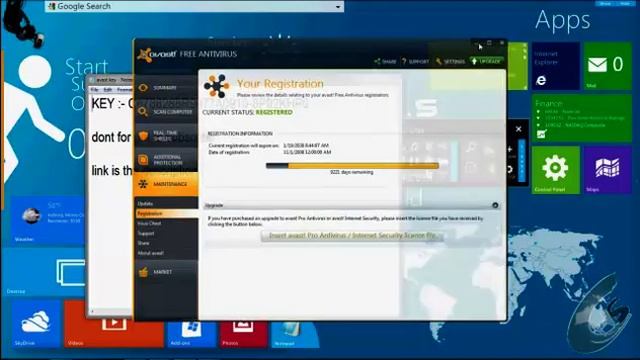Image resolution: width=640 pixels, height=360 pixels.
Task: Click the Share icon in avast header
Action: coord(385,62)
